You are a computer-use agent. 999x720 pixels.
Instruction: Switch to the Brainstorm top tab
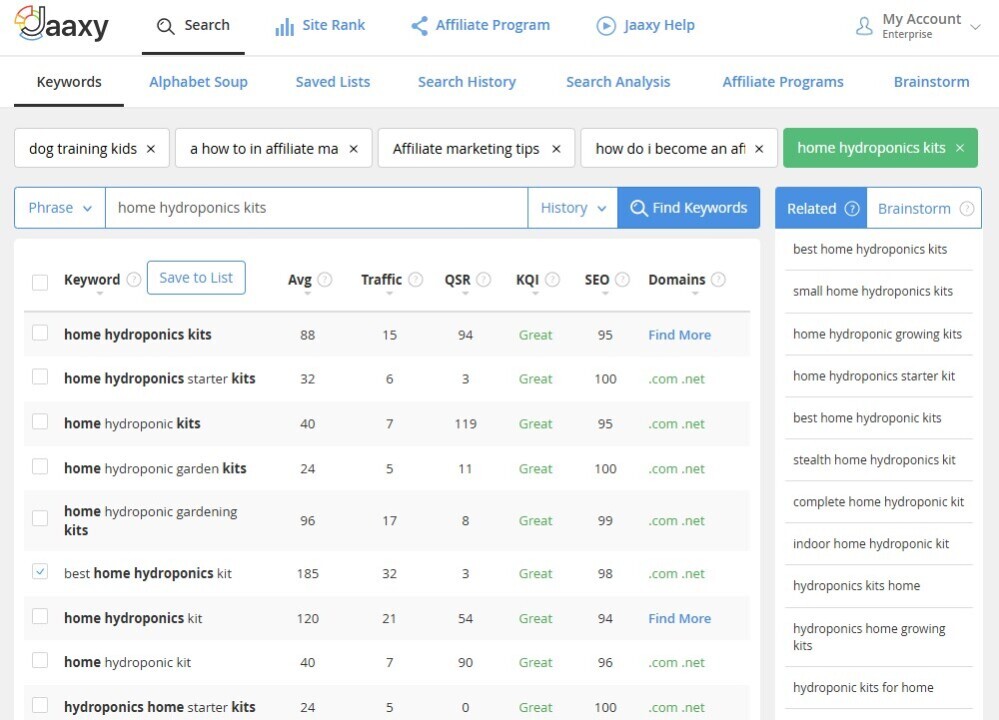pyautogui.click(x=931, y=82)
